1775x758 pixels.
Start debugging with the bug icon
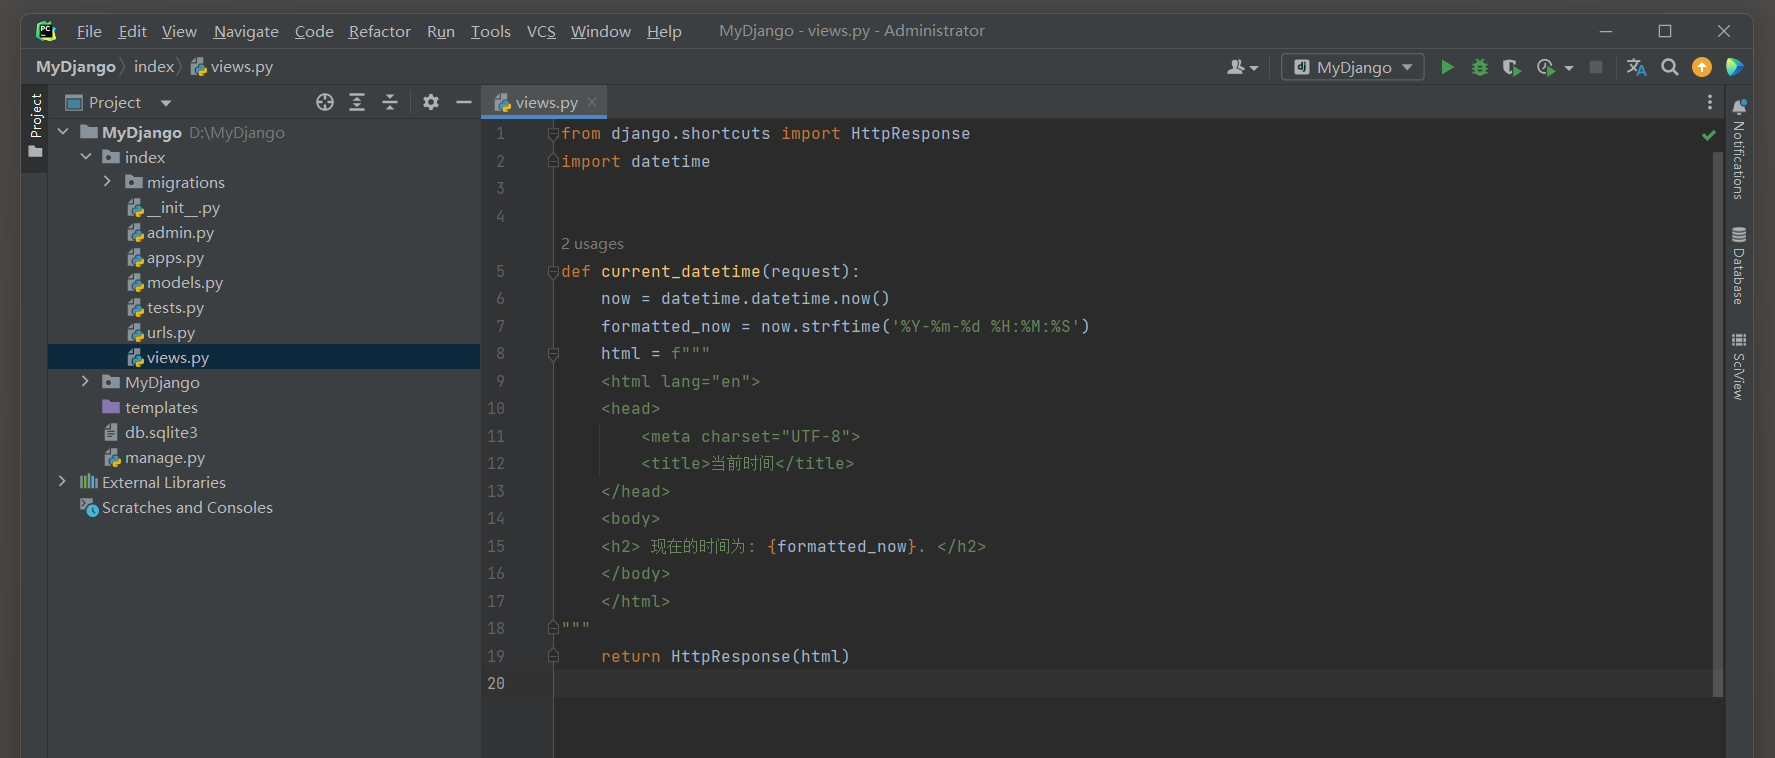click(1480, 67)
